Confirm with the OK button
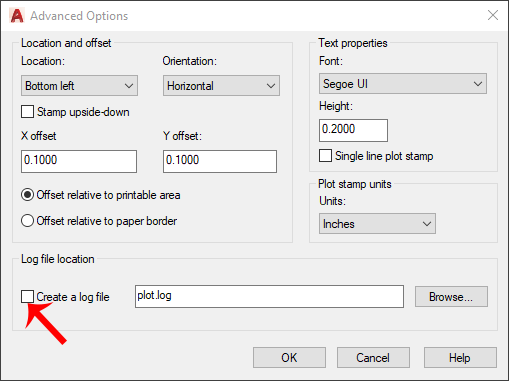 289,358
